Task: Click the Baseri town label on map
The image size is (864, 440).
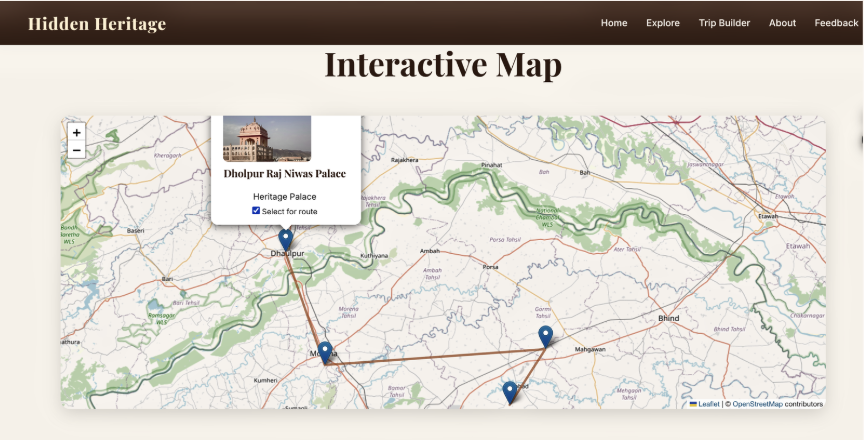Action: 136,231
